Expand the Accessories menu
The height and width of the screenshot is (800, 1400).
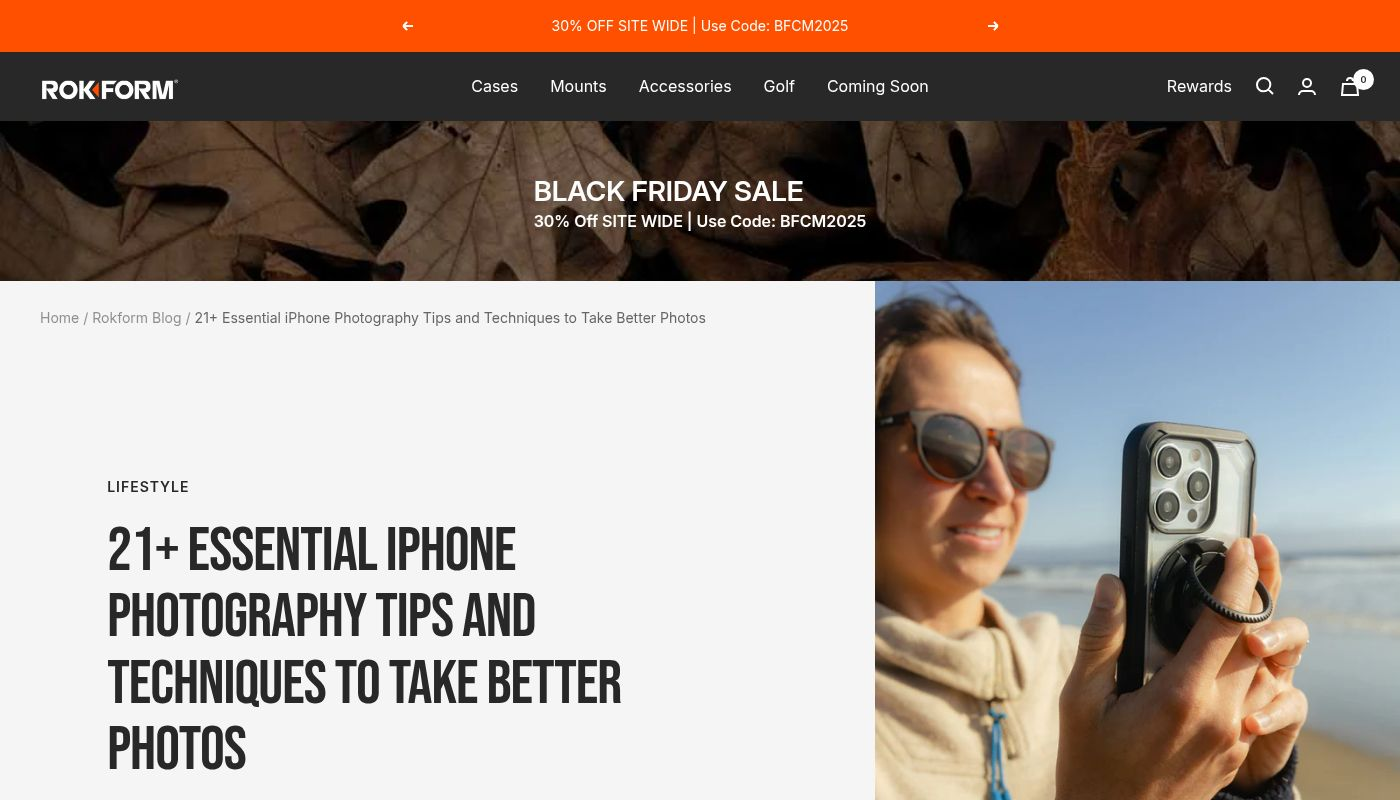[685, 86]
